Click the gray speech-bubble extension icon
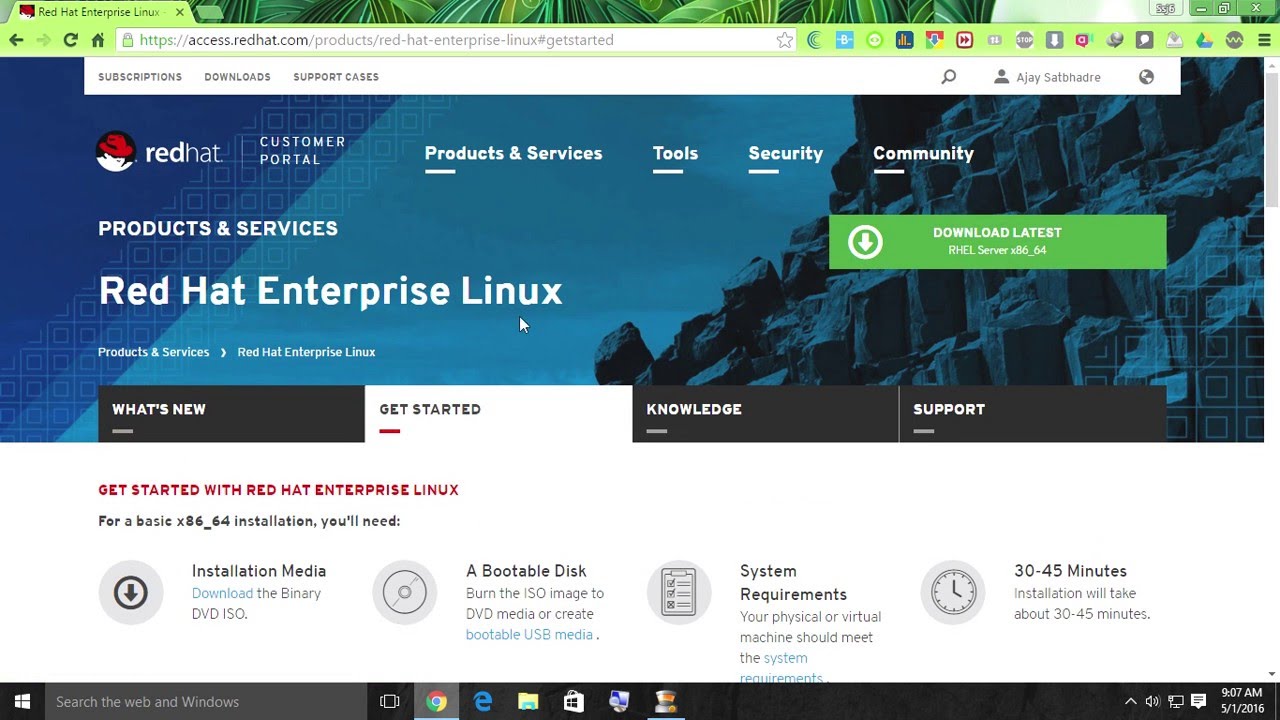 [x=1145, y=40]
